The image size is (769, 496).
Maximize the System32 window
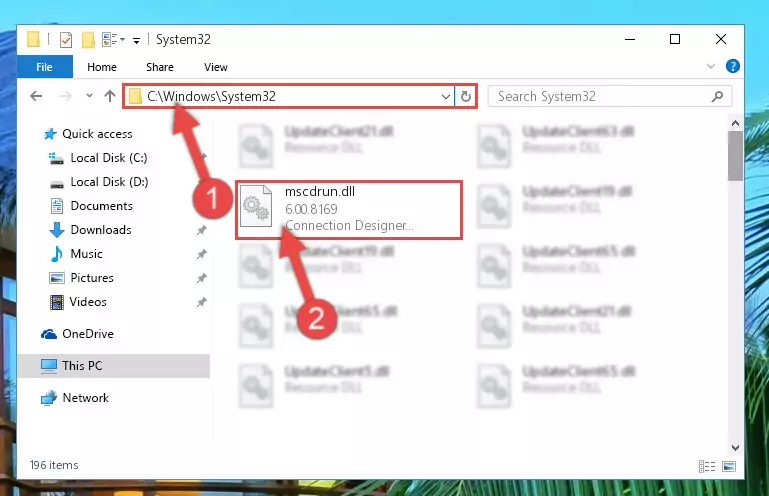(x=675, y=39)
